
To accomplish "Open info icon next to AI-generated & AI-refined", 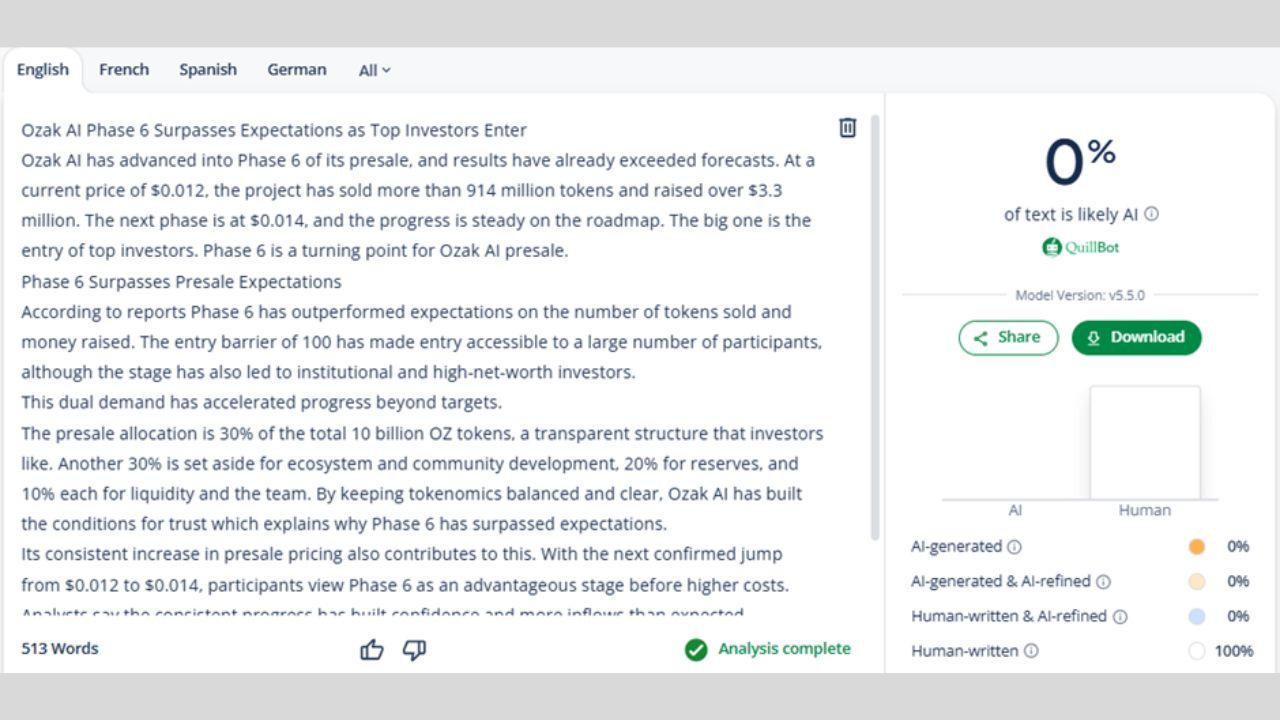I will 1103,582.
